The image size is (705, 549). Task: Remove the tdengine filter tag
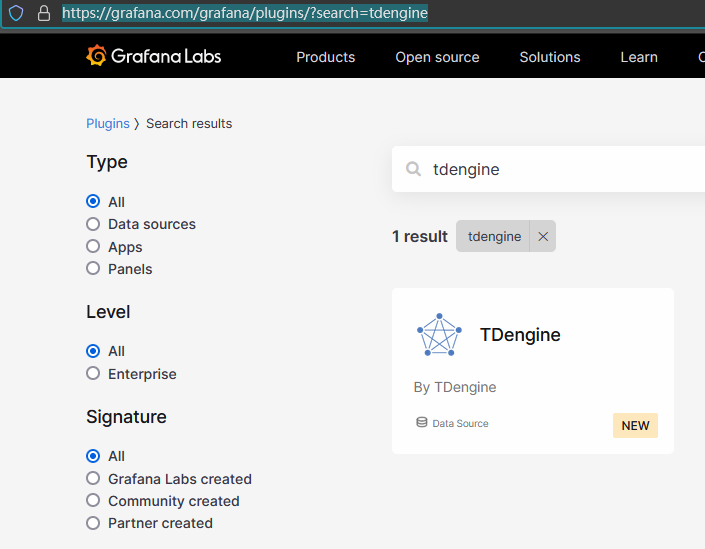[543, 237]
